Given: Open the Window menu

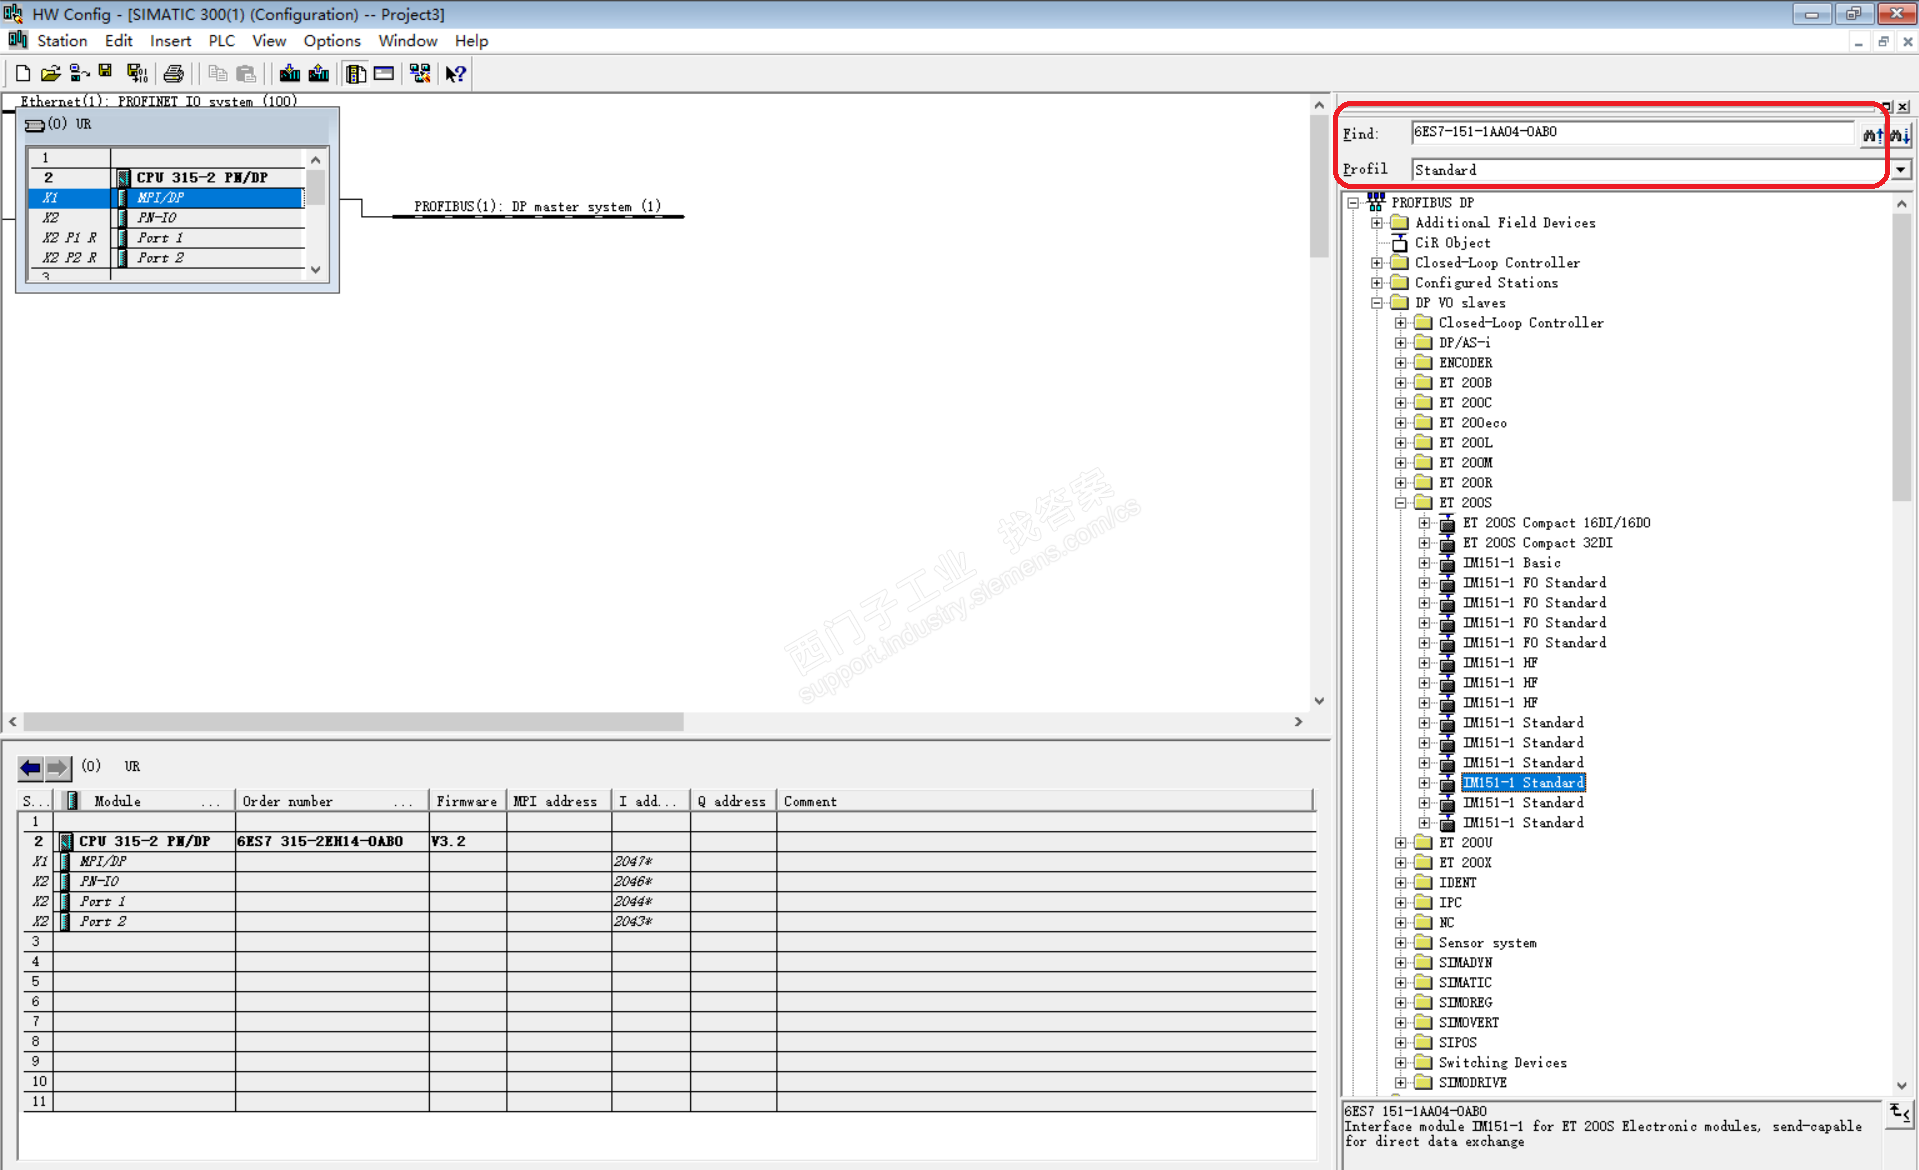Looking at the screenshot, I should tap(408, 41).
